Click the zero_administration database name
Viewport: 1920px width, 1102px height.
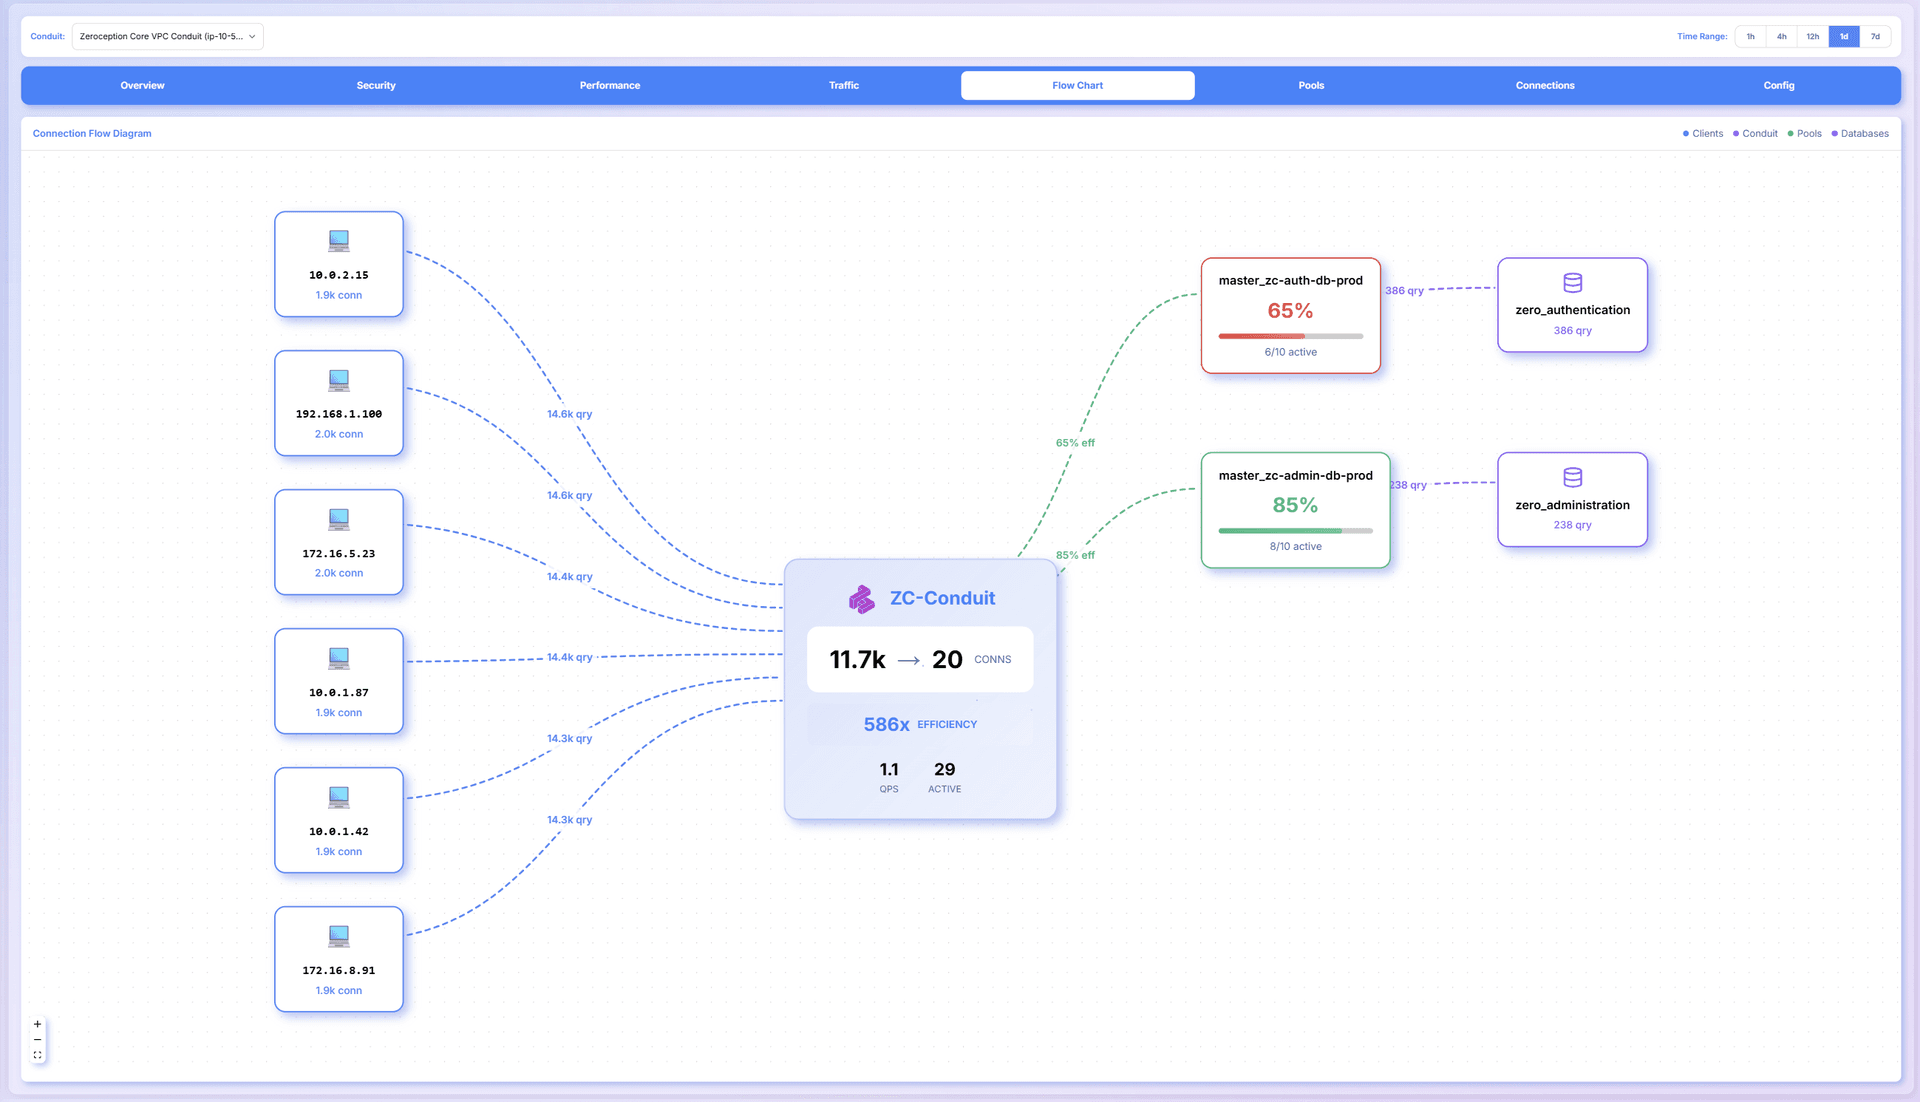click(1572, 505)
